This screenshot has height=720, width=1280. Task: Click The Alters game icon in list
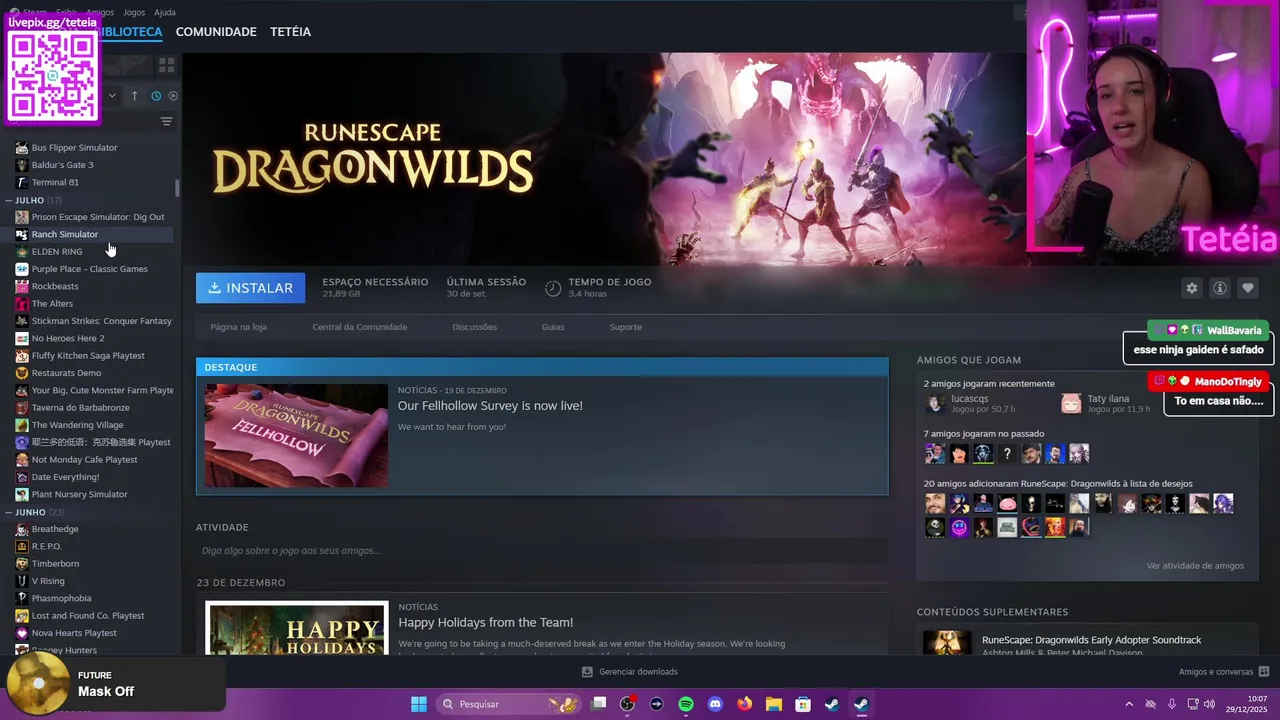point(21,304)
